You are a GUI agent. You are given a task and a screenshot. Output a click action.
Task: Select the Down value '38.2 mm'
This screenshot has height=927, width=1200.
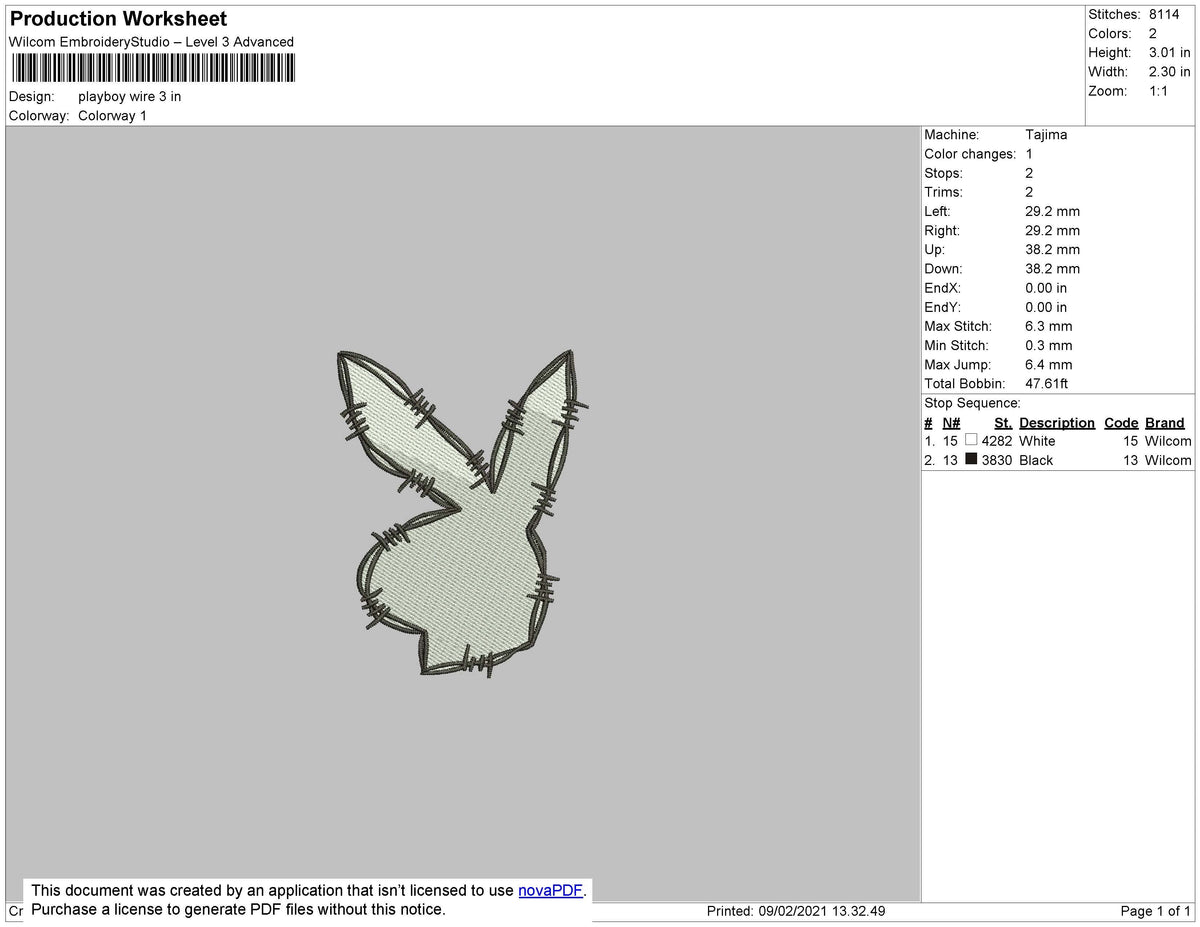1052,269
